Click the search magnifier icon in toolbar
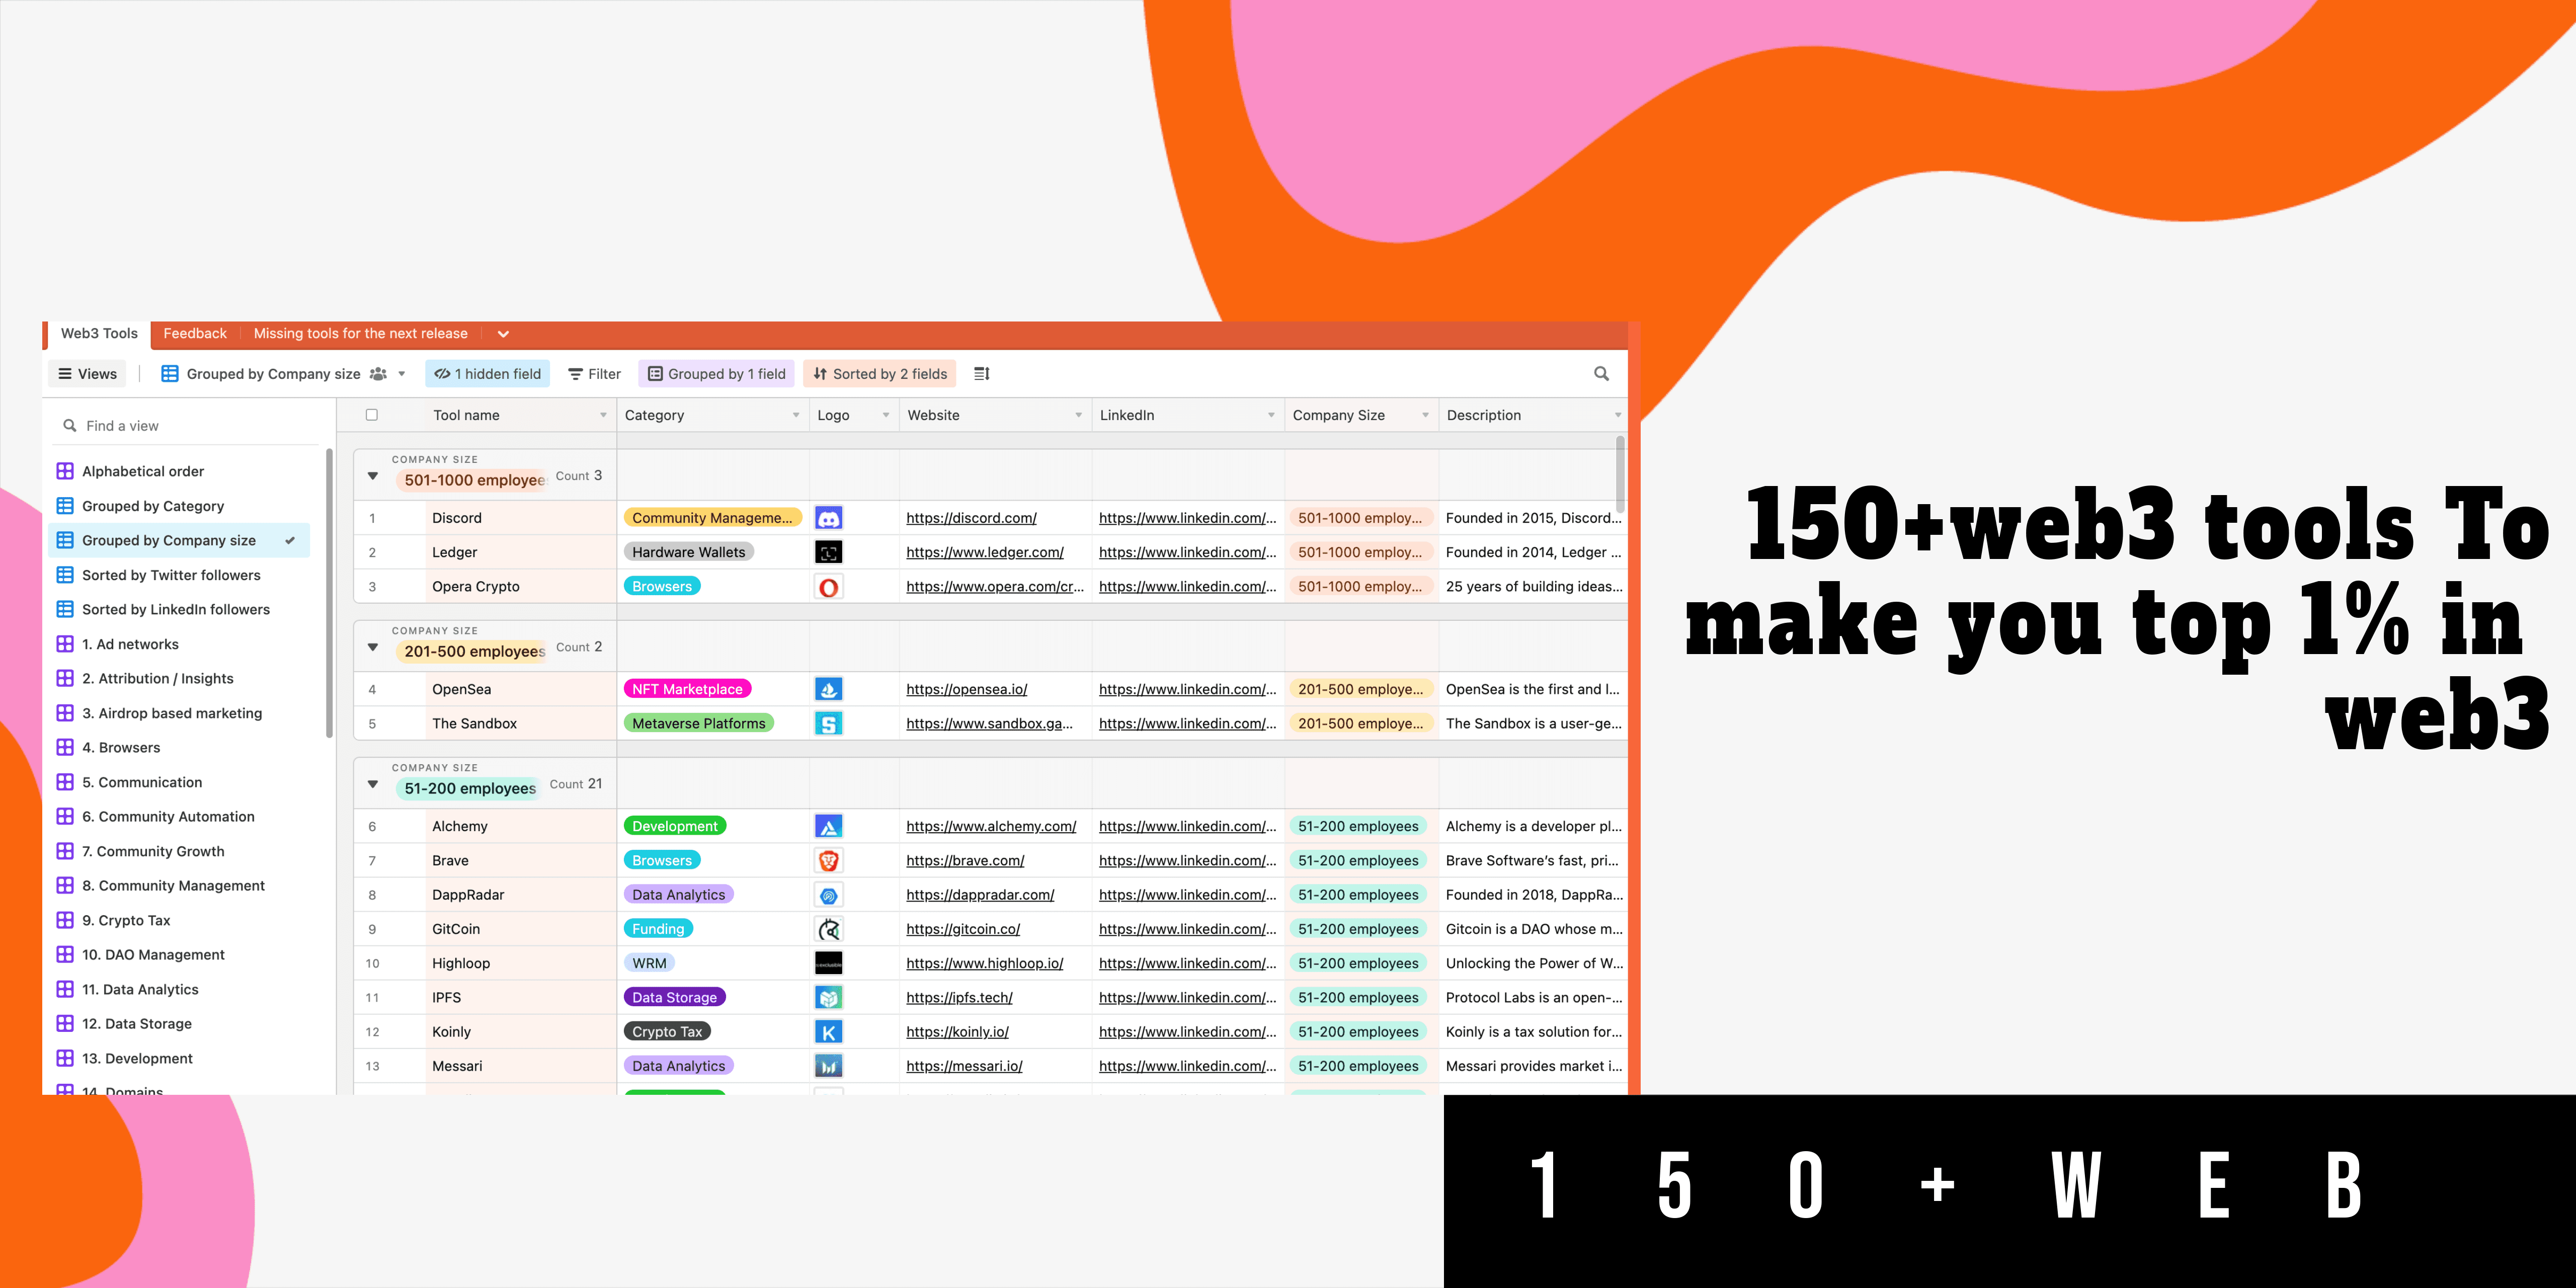This screenshot has width=2576, height=1288. tap(1601, 374)
